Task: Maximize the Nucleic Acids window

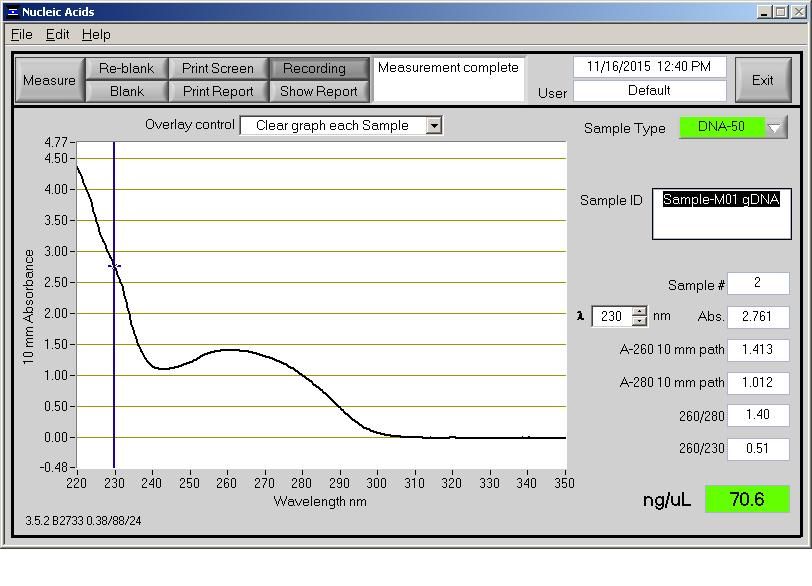Action: tap(781, 12)
